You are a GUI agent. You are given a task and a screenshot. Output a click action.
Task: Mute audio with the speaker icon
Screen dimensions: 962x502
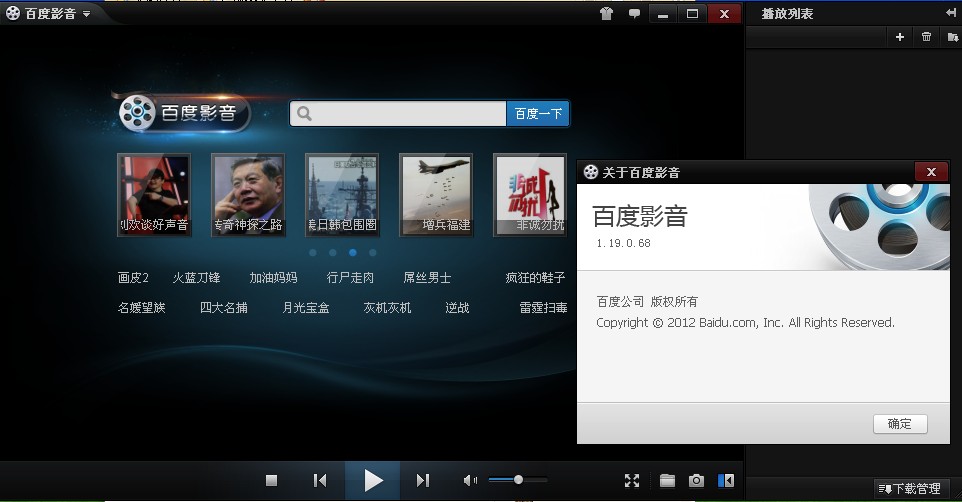(x=470, y=481)
